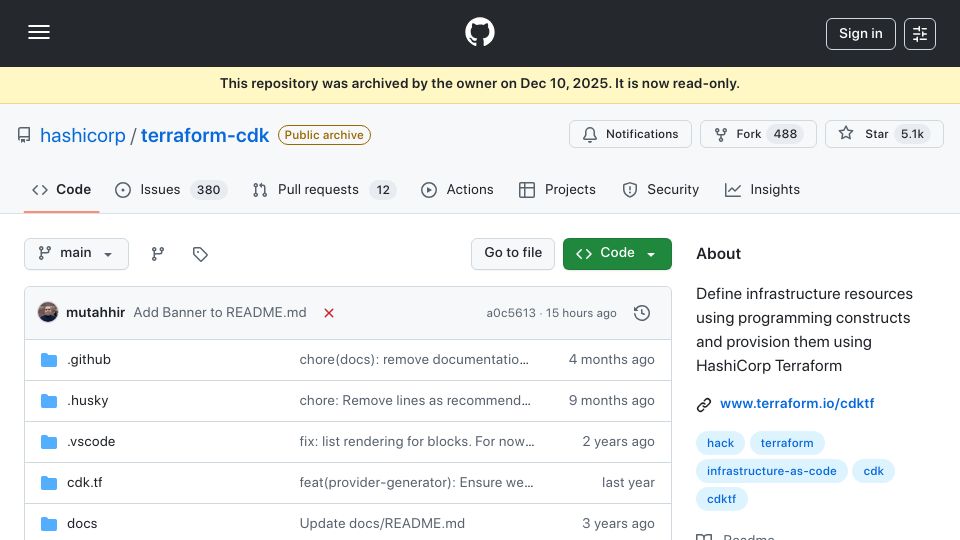The image size is (960, 540).
Task: Click the repository book icon beside hashicorp
Action: 24,135
